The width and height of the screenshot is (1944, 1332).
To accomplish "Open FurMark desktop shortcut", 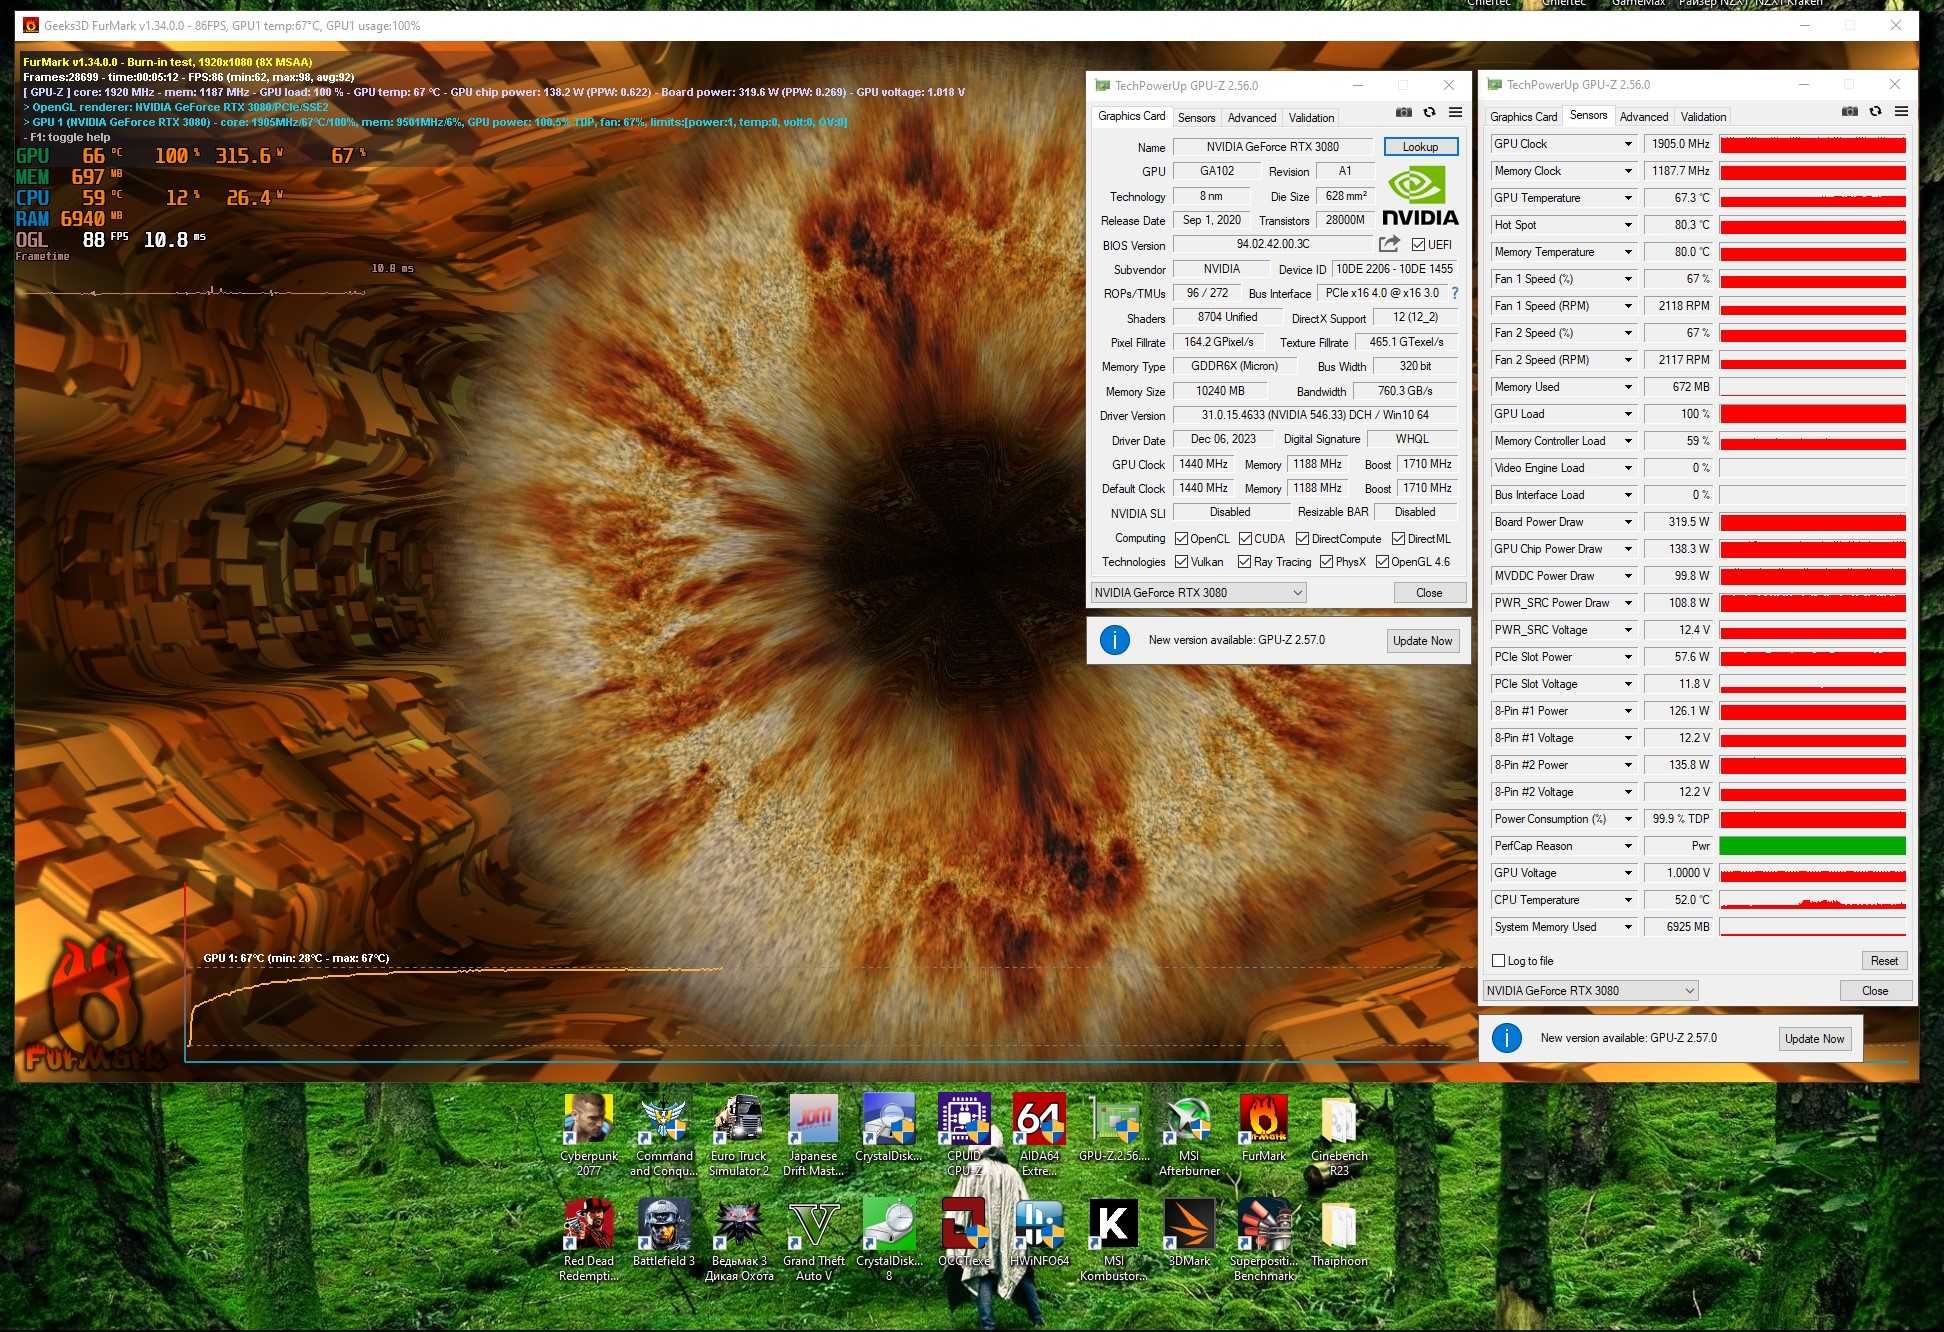I will (1263, 1128).
